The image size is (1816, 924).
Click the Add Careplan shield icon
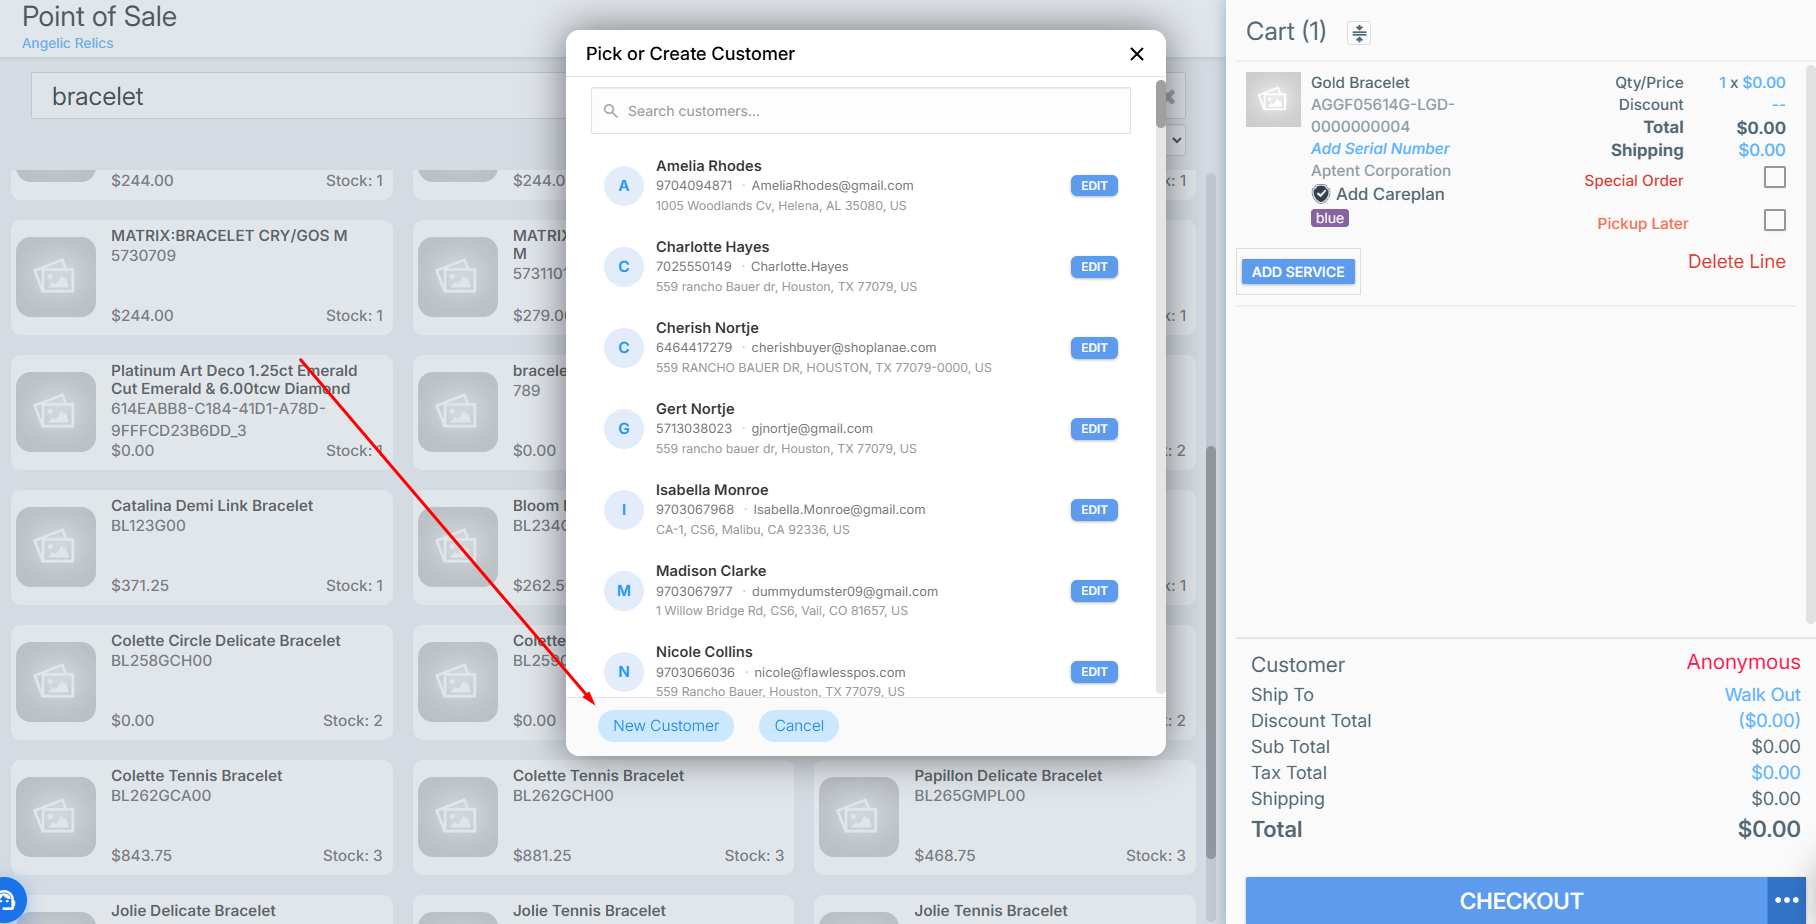(1321, 194)
